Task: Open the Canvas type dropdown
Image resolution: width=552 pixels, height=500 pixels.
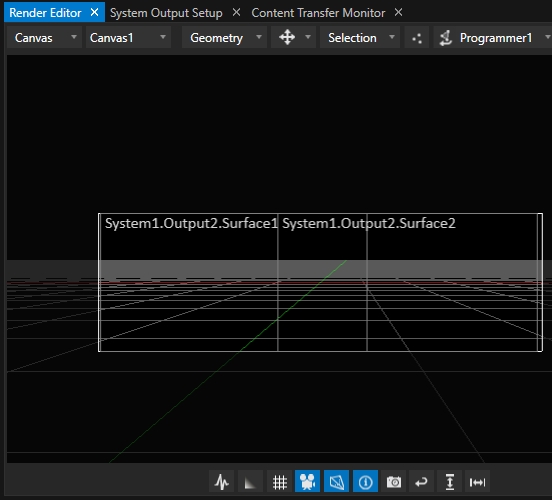Action: pos(45,37)
